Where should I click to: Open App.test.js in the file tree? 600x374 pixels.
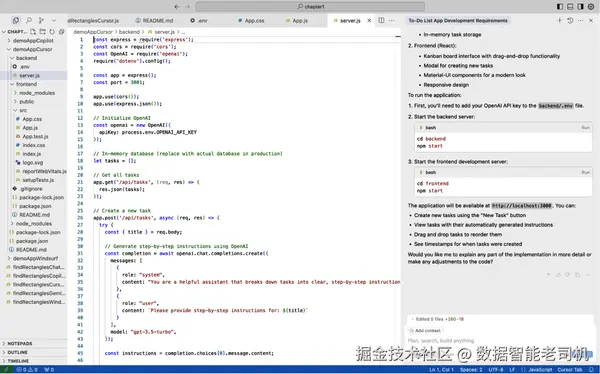(x=35, y=136)
